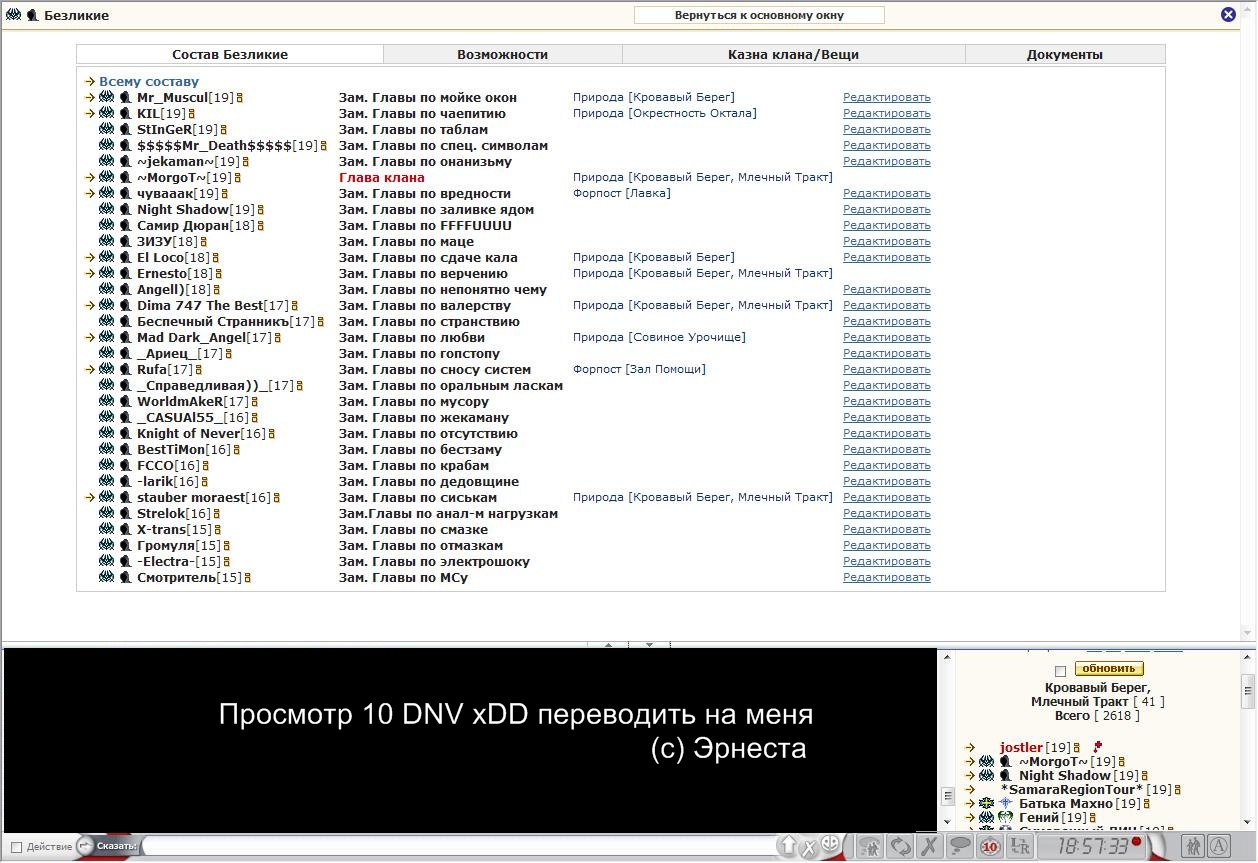Click the arrow icon before Всему составу
Viewport: 1258px width, 863px height.
pyautogui.click(x=90, y=82)
